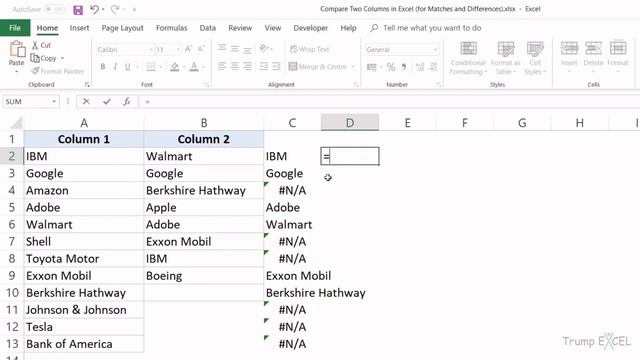
Task: Apply Align Right in the Alignment group
Action: click(247, 66)
